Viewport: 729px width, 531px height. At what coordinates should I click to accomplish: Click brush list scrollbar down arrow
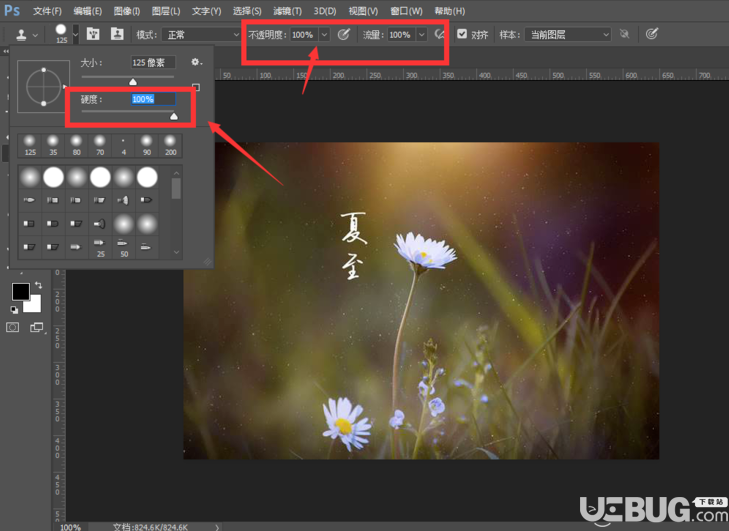176,252
